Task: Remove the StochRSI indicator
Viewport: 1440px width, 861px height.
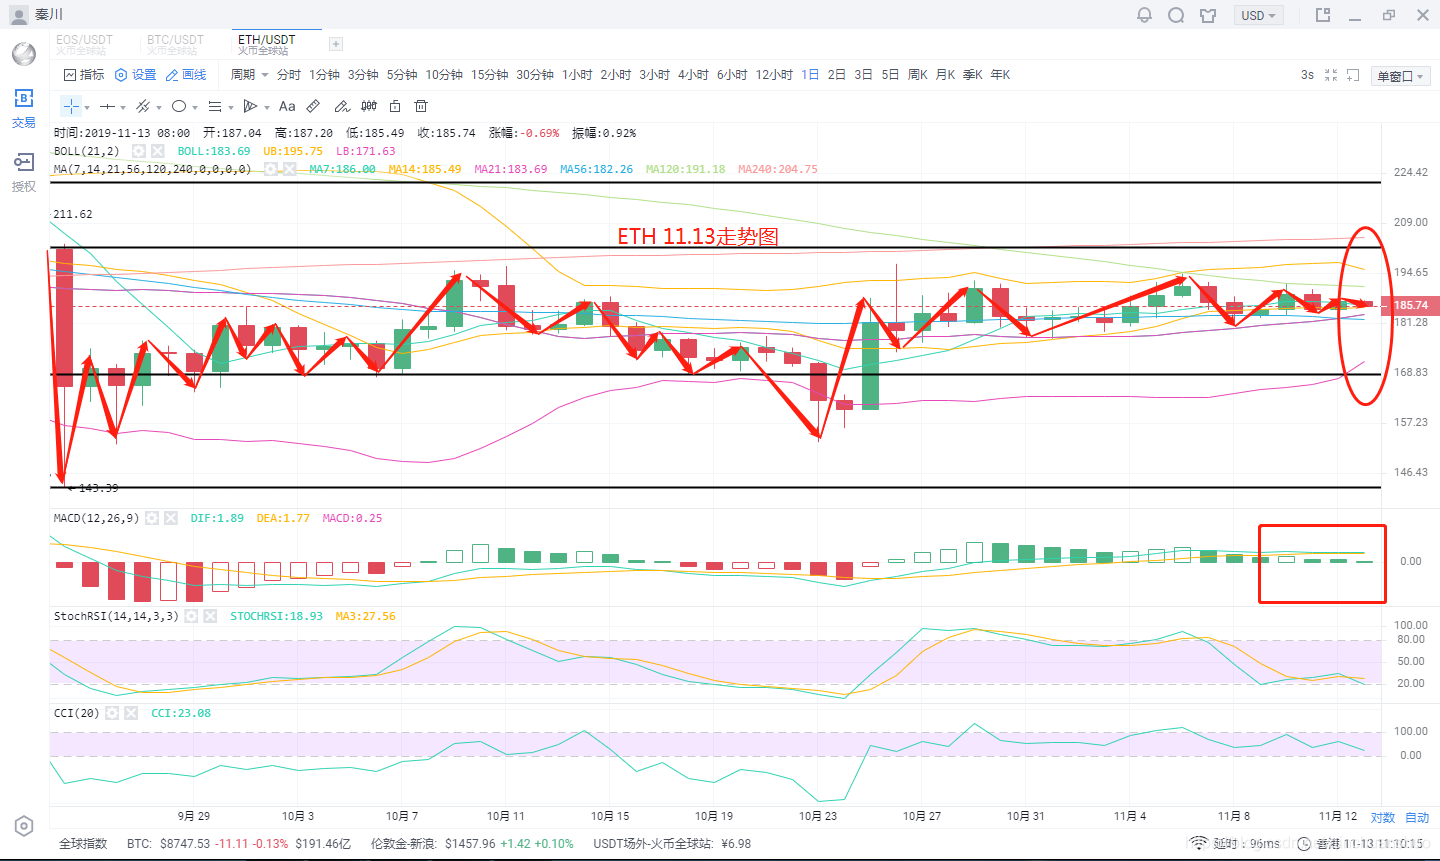Action: [x=210, y=616]
